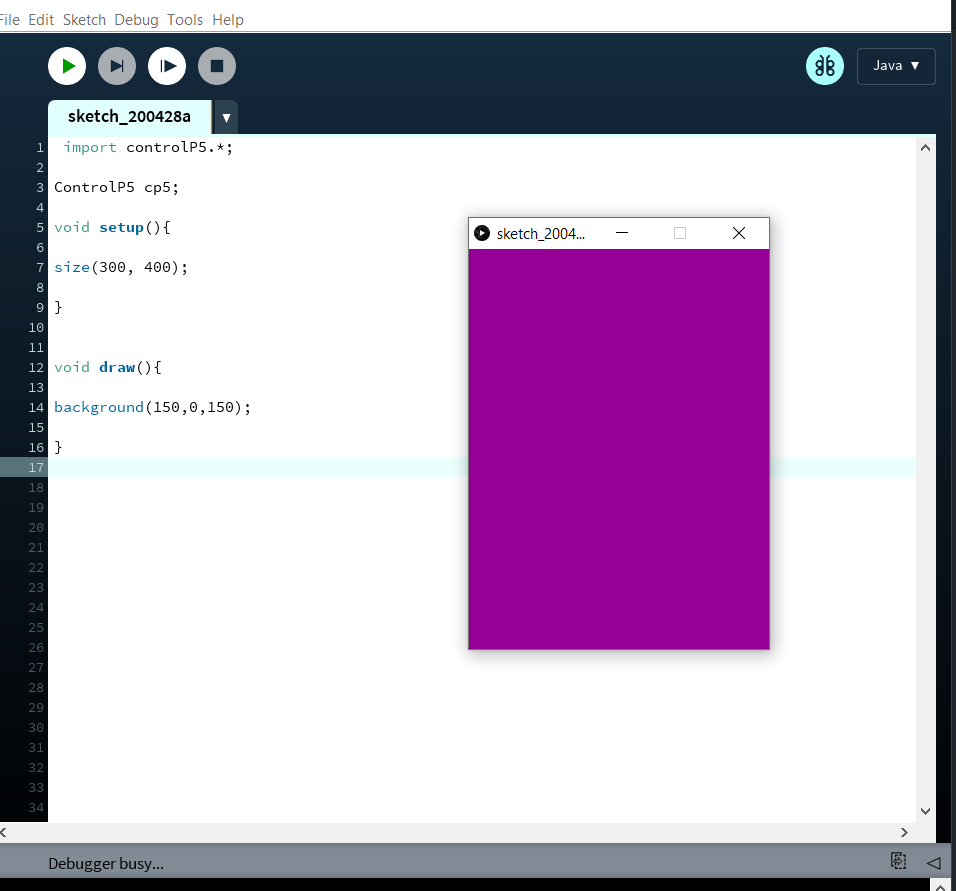Screen dimensions: 956x891
Task: Click the horizontal scrollbar right arrow
Action: click(904, 832)
